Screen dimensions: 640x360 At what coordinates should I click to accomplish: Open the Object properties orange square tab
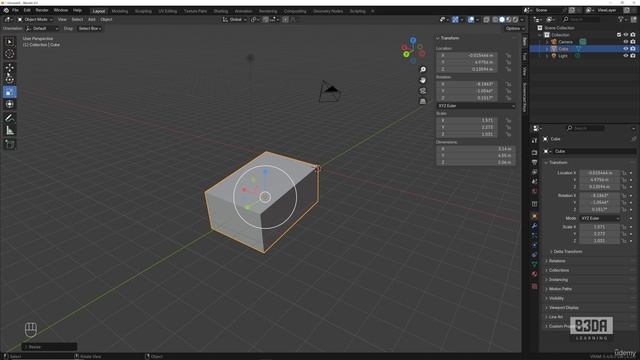(534, 216)
